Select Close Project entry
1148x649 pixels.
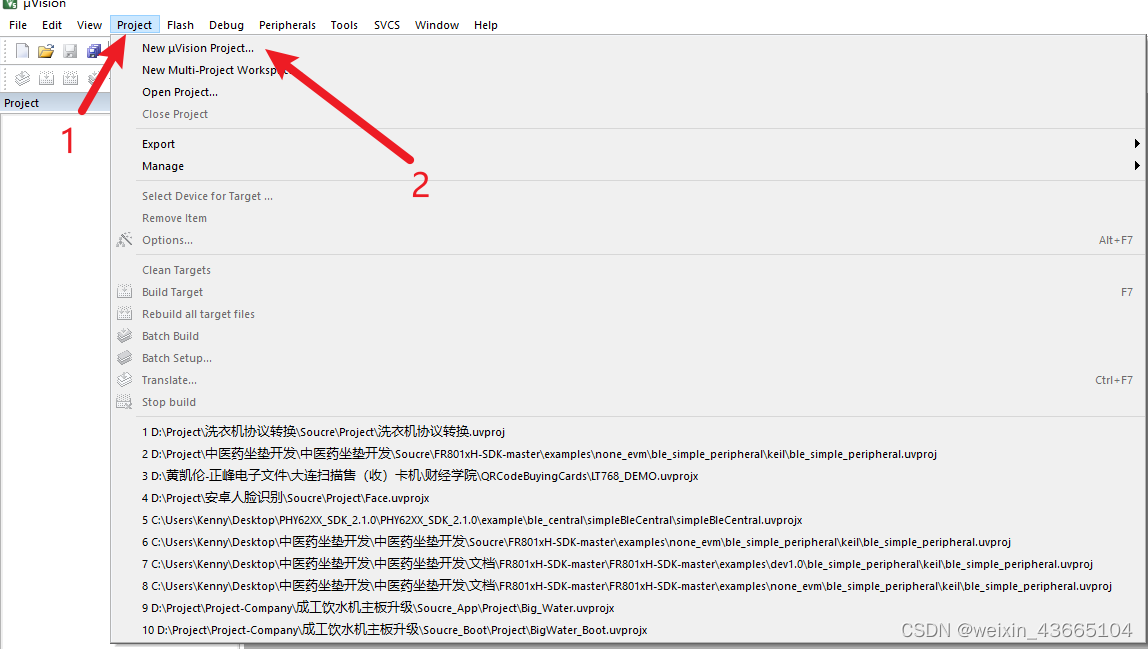(x=628, y=114)
